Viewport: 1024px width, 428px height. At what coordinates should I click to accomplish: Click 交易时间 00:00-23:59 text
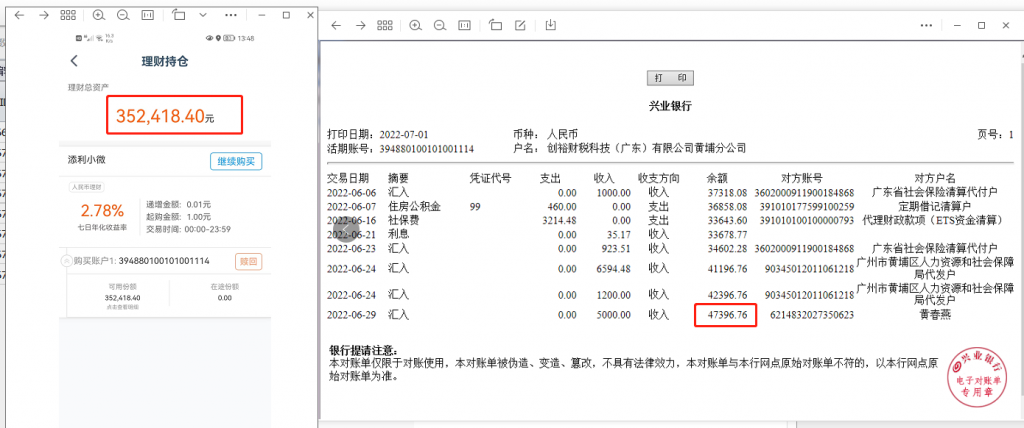click(x=189, y=229)
